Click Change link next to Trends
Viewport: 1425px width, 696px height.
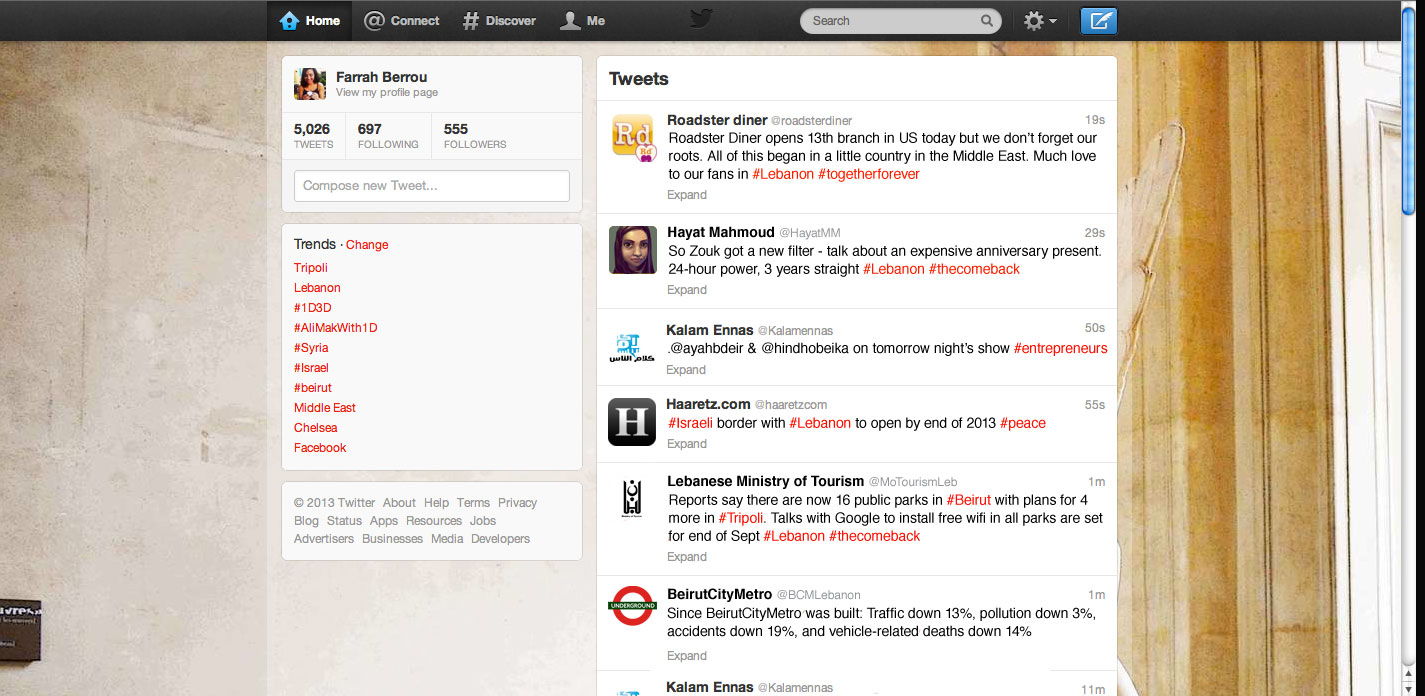click(367, 245)
